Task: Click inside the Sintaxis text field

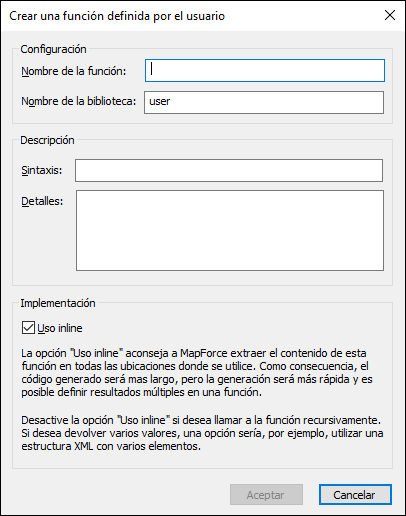Action: (229, 170)
